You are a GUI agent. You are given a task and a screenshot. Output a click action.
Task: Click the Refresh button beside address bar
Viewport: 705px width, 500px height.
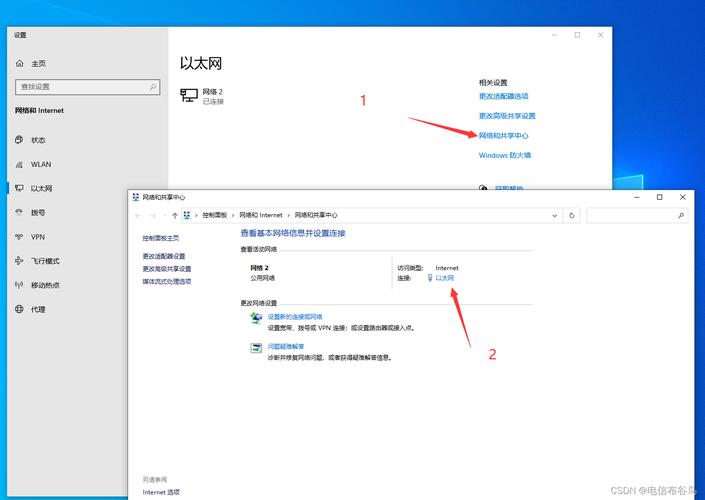[572, 215]
